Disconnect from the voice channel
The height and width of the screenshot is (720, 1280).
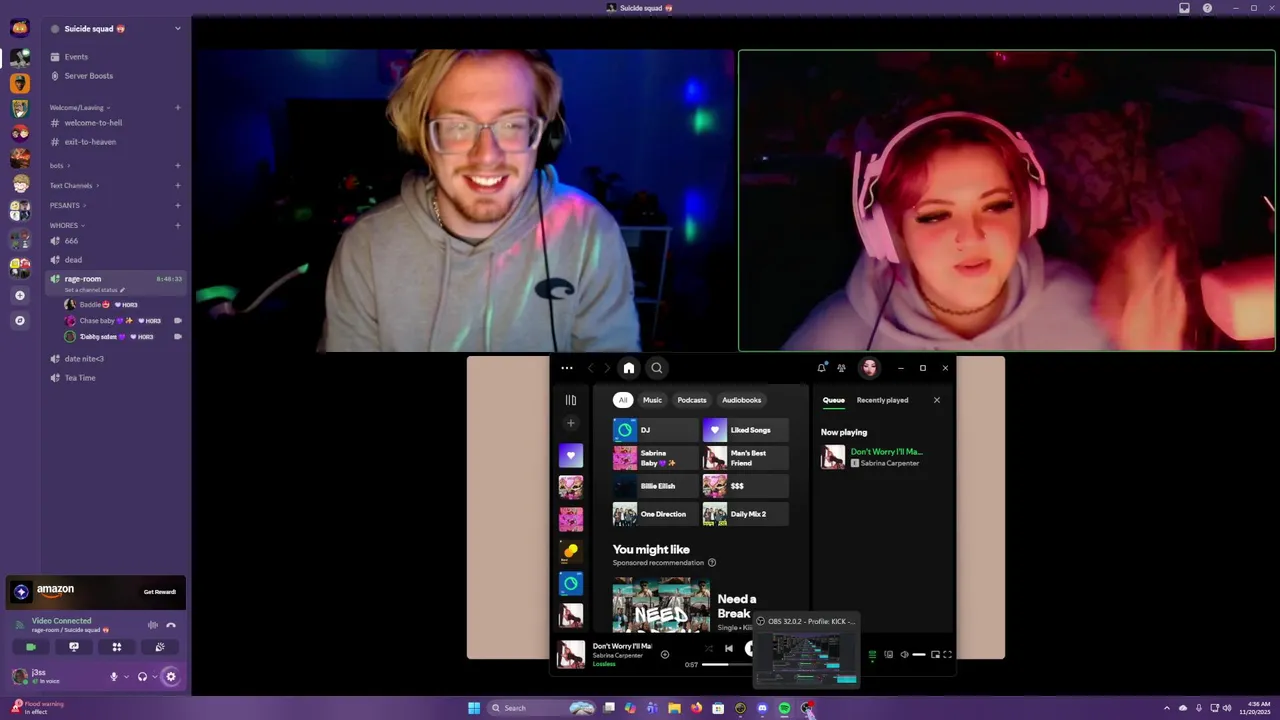click(171, 625)
